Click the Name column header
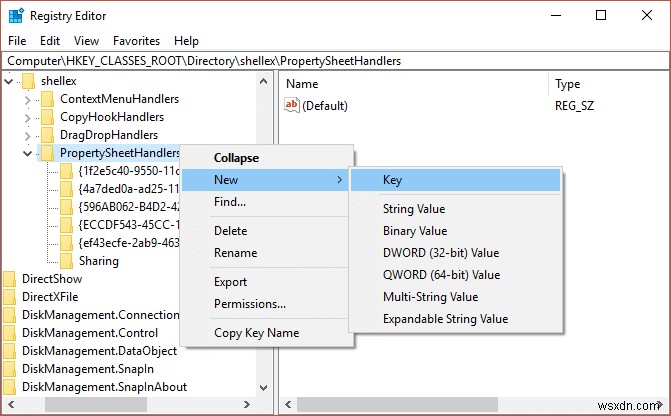The width and height of the screenshot is (671, 416). pos(302,84)
